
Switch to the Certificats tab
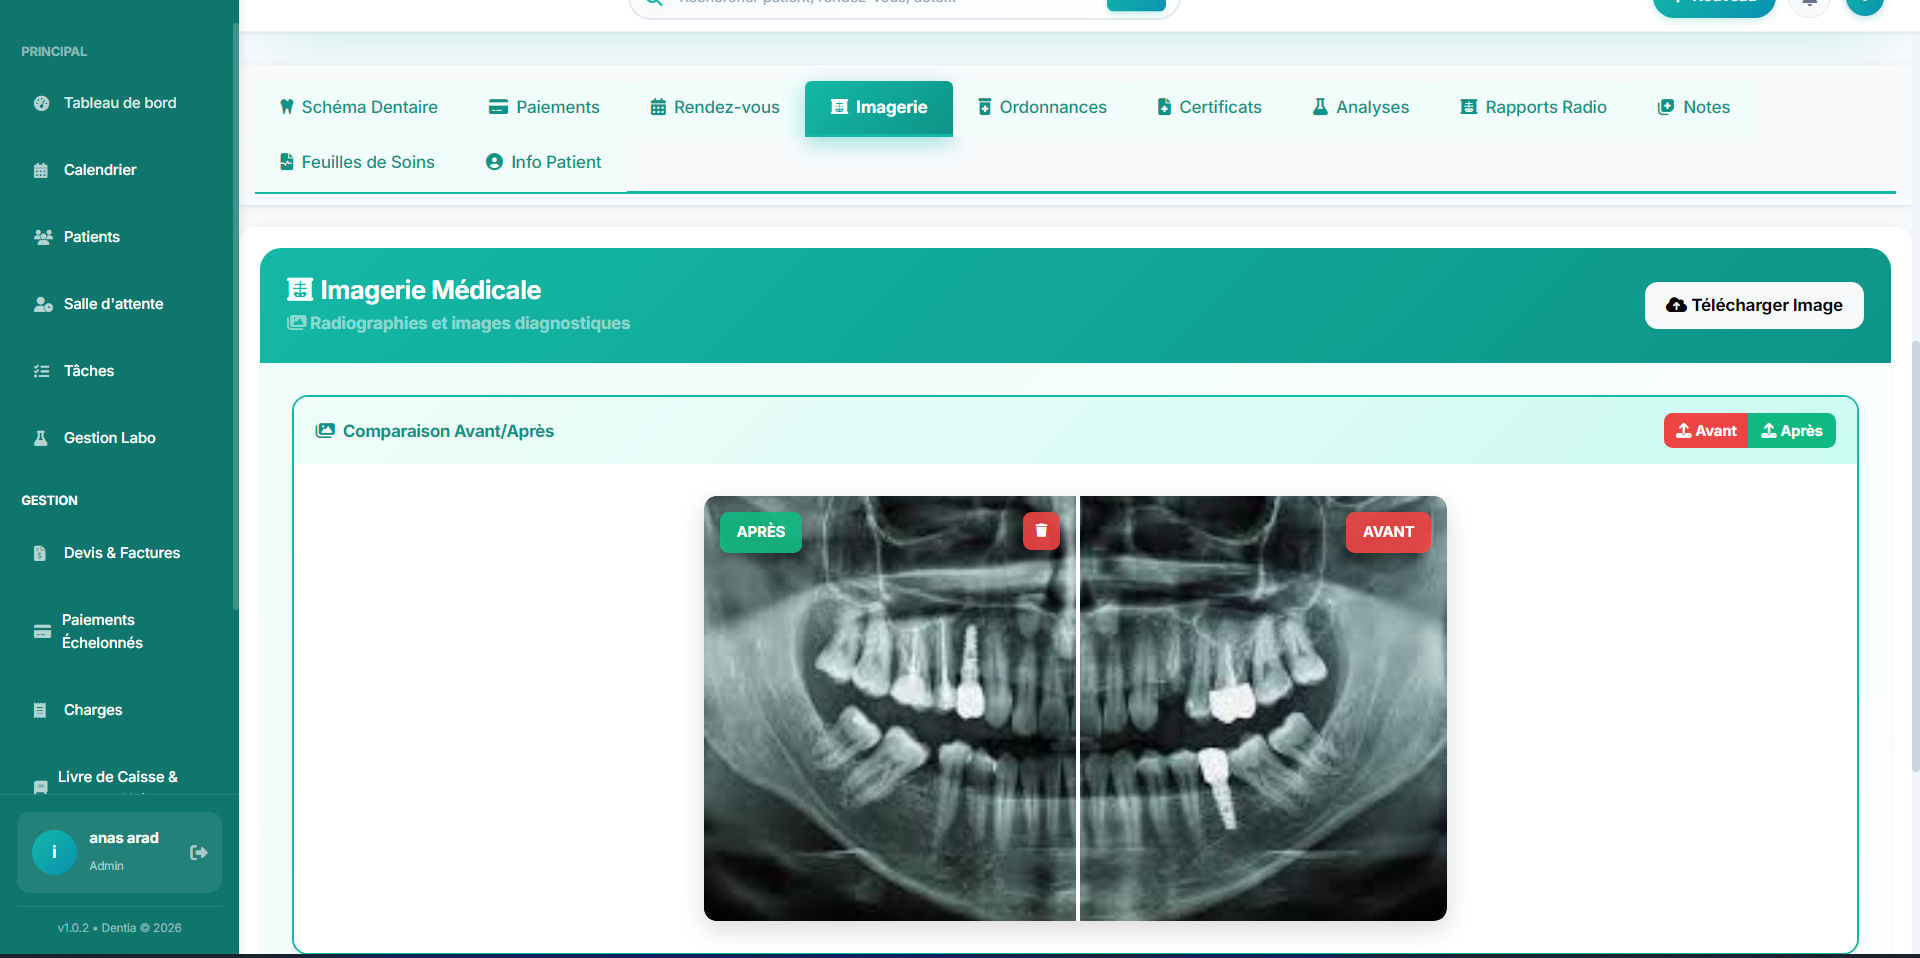pyautogui.click(x=1209, y=107)
